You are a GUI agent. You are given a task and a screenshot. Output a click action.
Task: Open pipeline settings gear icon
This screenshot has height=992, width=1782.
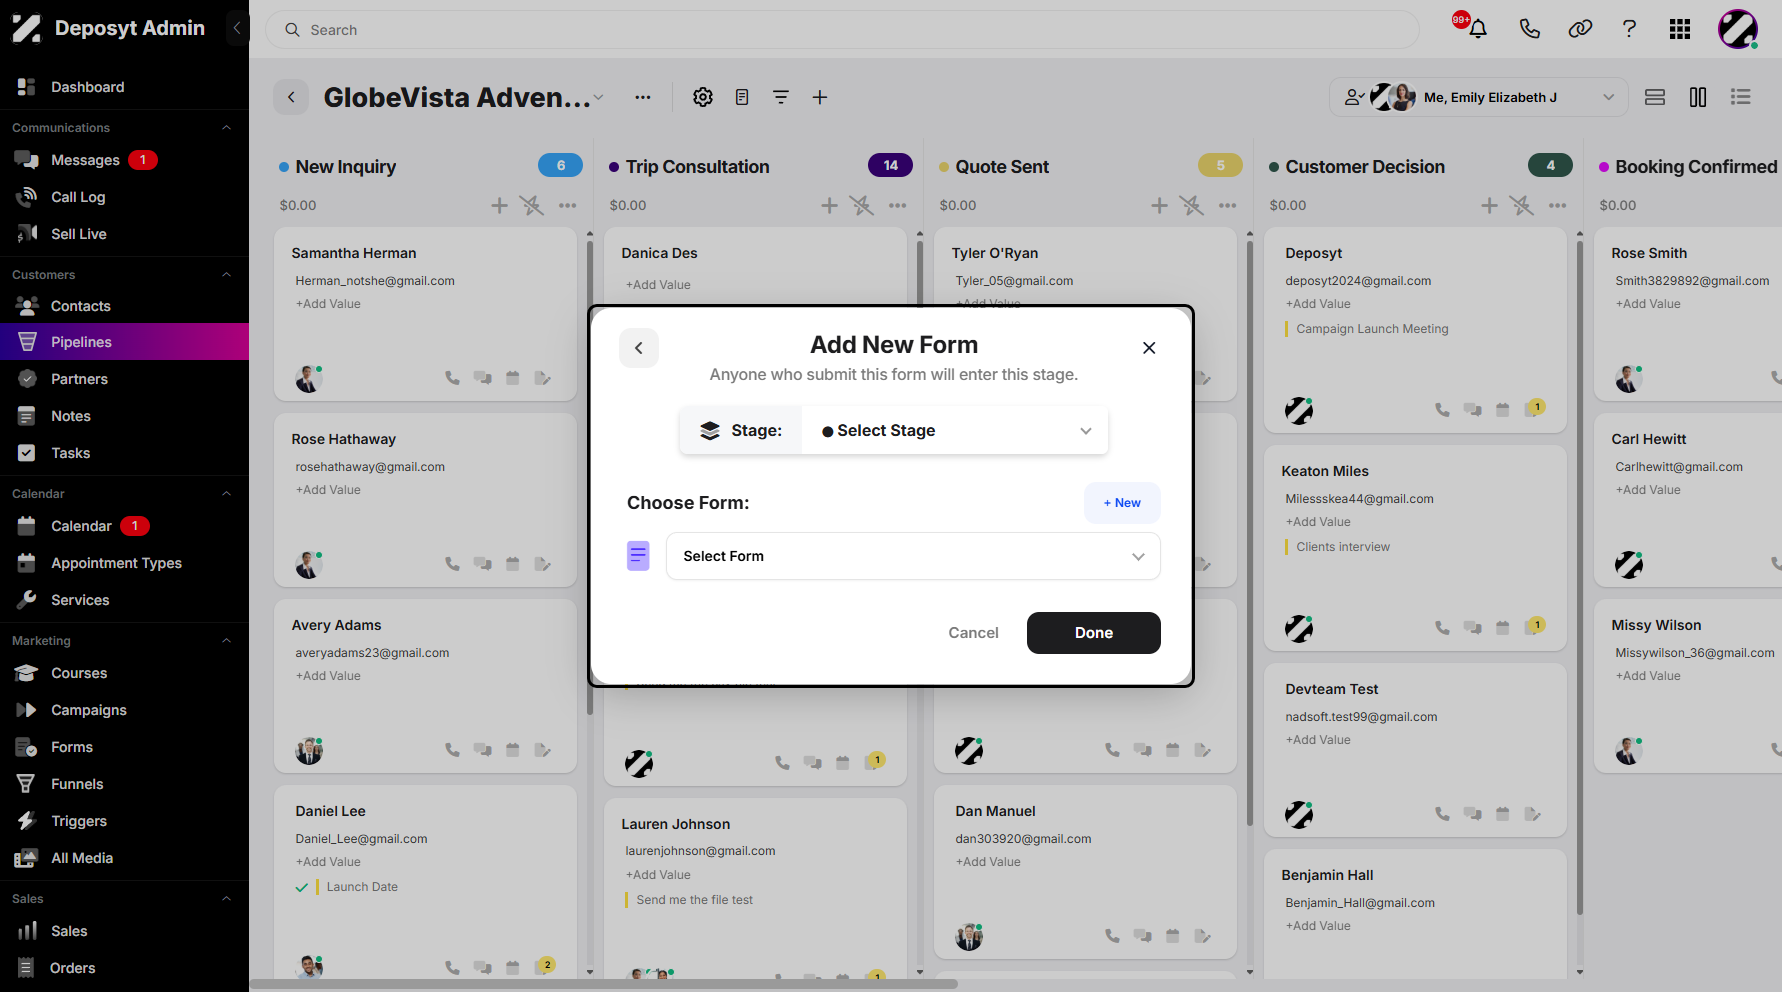(x=703, y=97)
